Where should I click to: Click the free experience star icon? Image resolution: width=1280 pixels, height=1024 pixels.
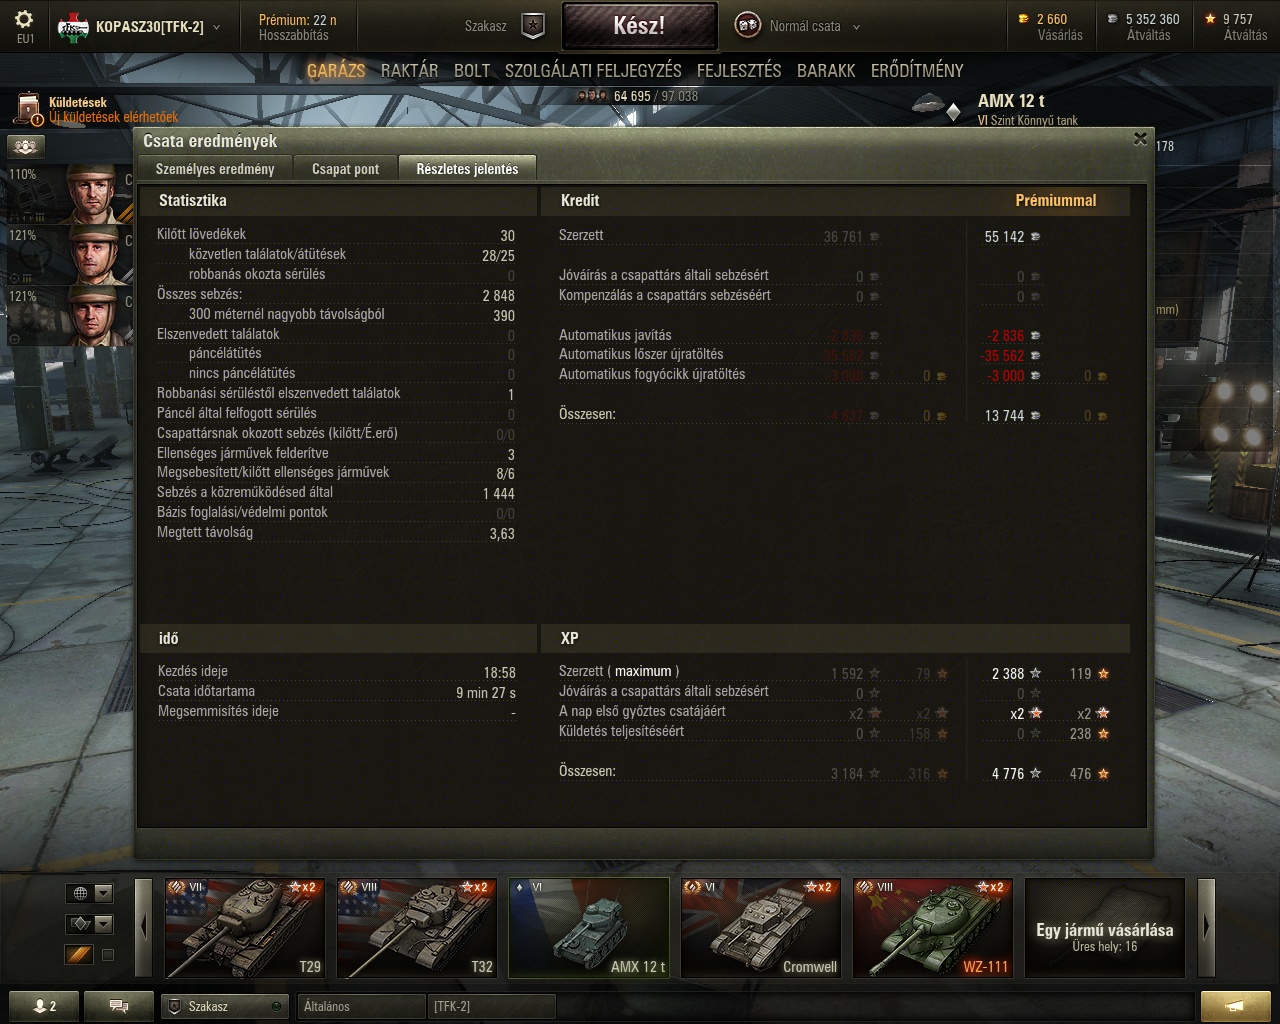[x=1211, y=18]
